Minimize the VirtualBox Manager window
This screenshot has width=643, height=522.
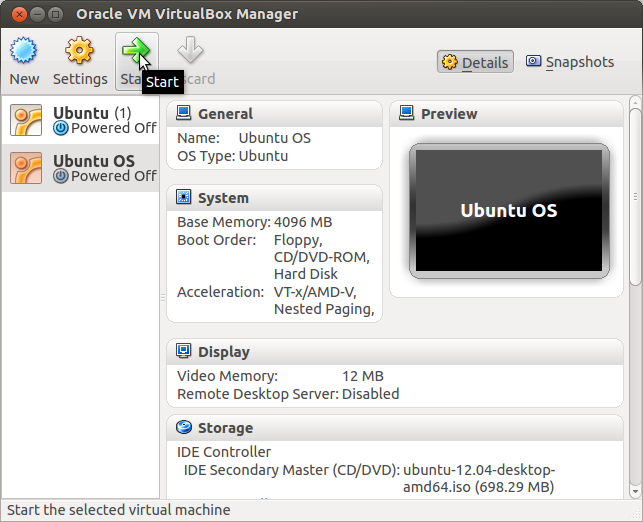[x=37, y=14]
